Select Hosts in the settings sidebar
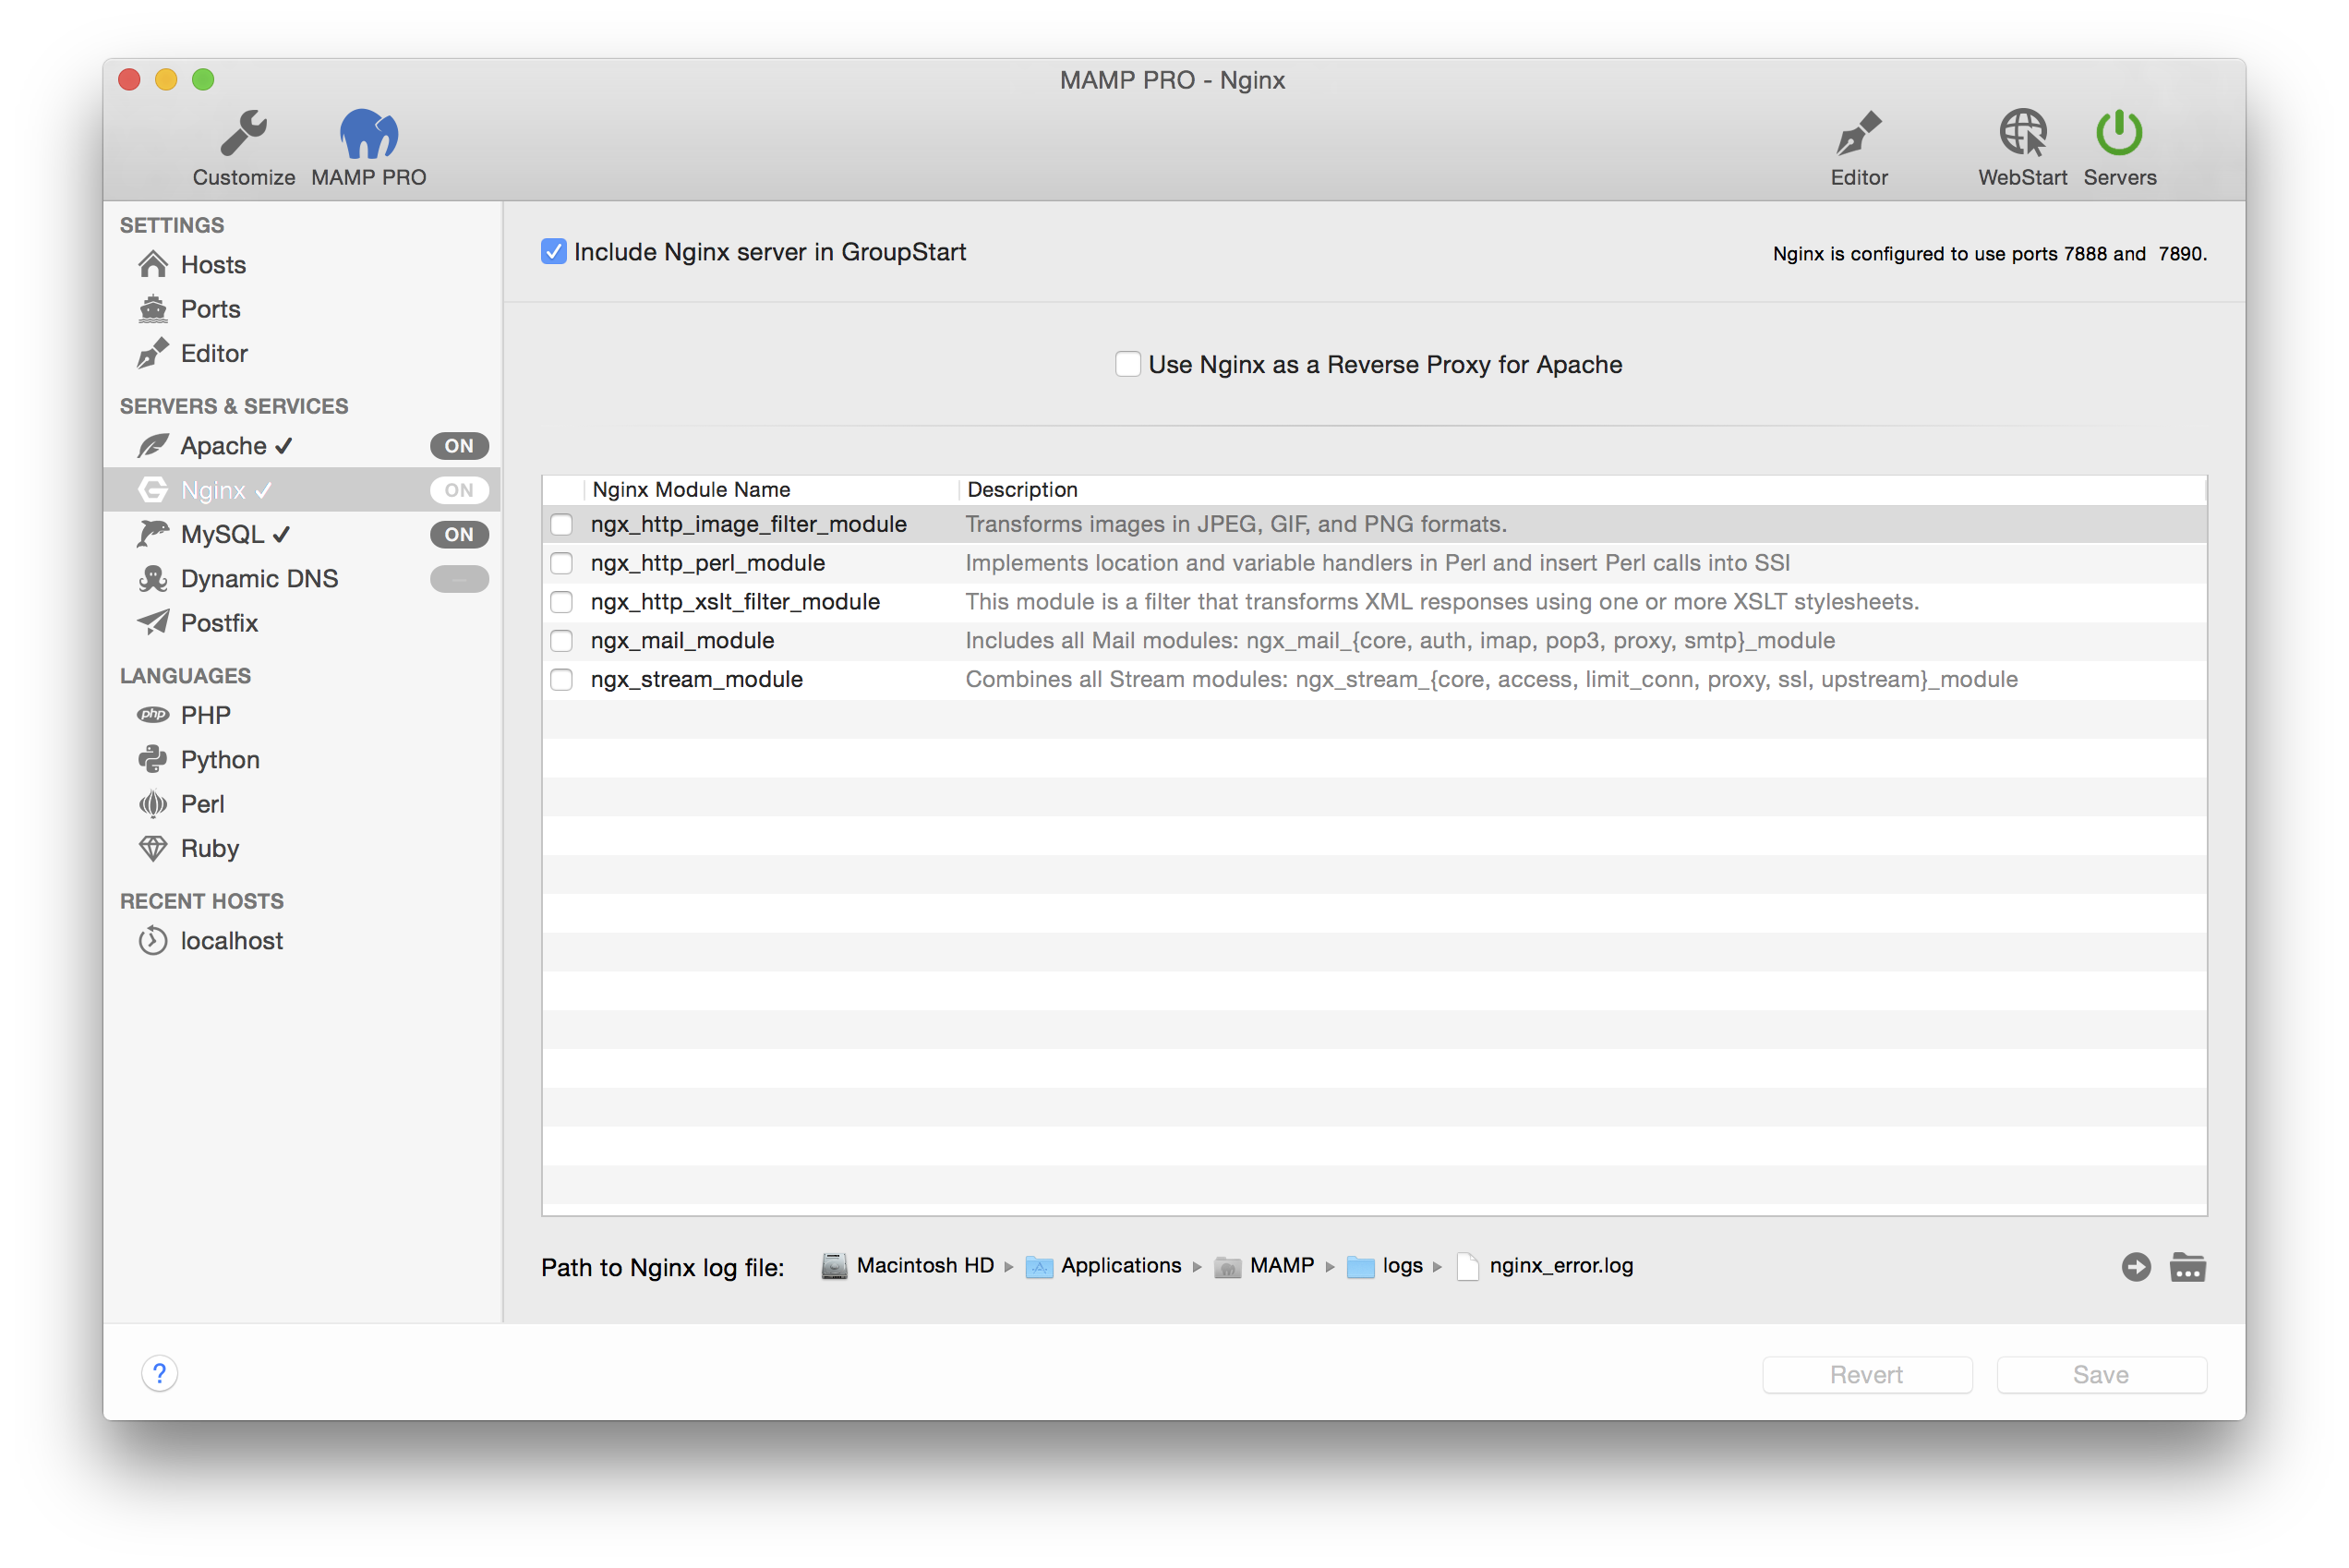2349x1568 pixels. (x=213, y=265)
